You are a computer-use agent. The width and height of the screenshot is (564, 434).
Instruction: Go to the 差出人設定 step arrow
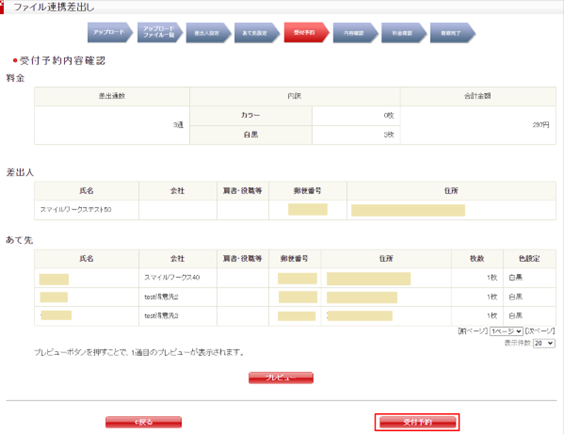(208, 33)
